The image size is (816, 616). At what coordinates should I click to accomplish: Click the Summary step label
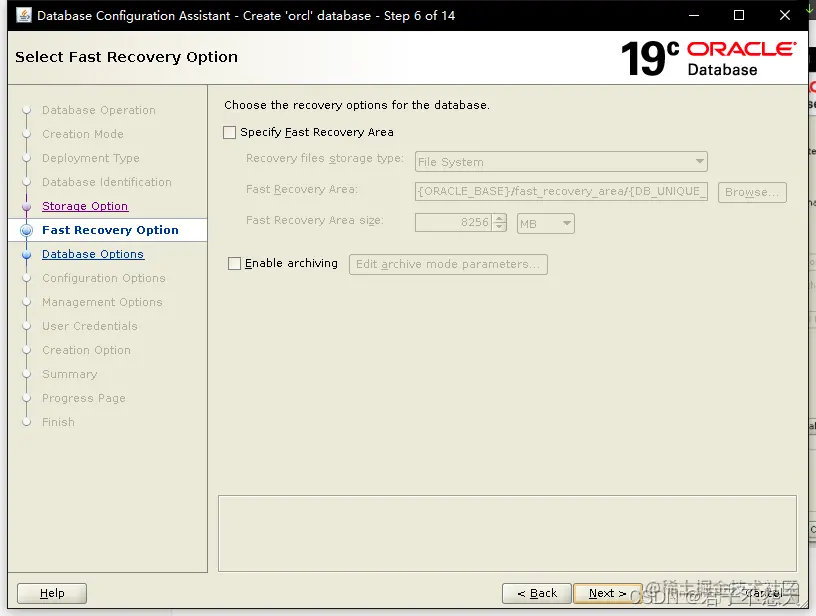[69, 374]
